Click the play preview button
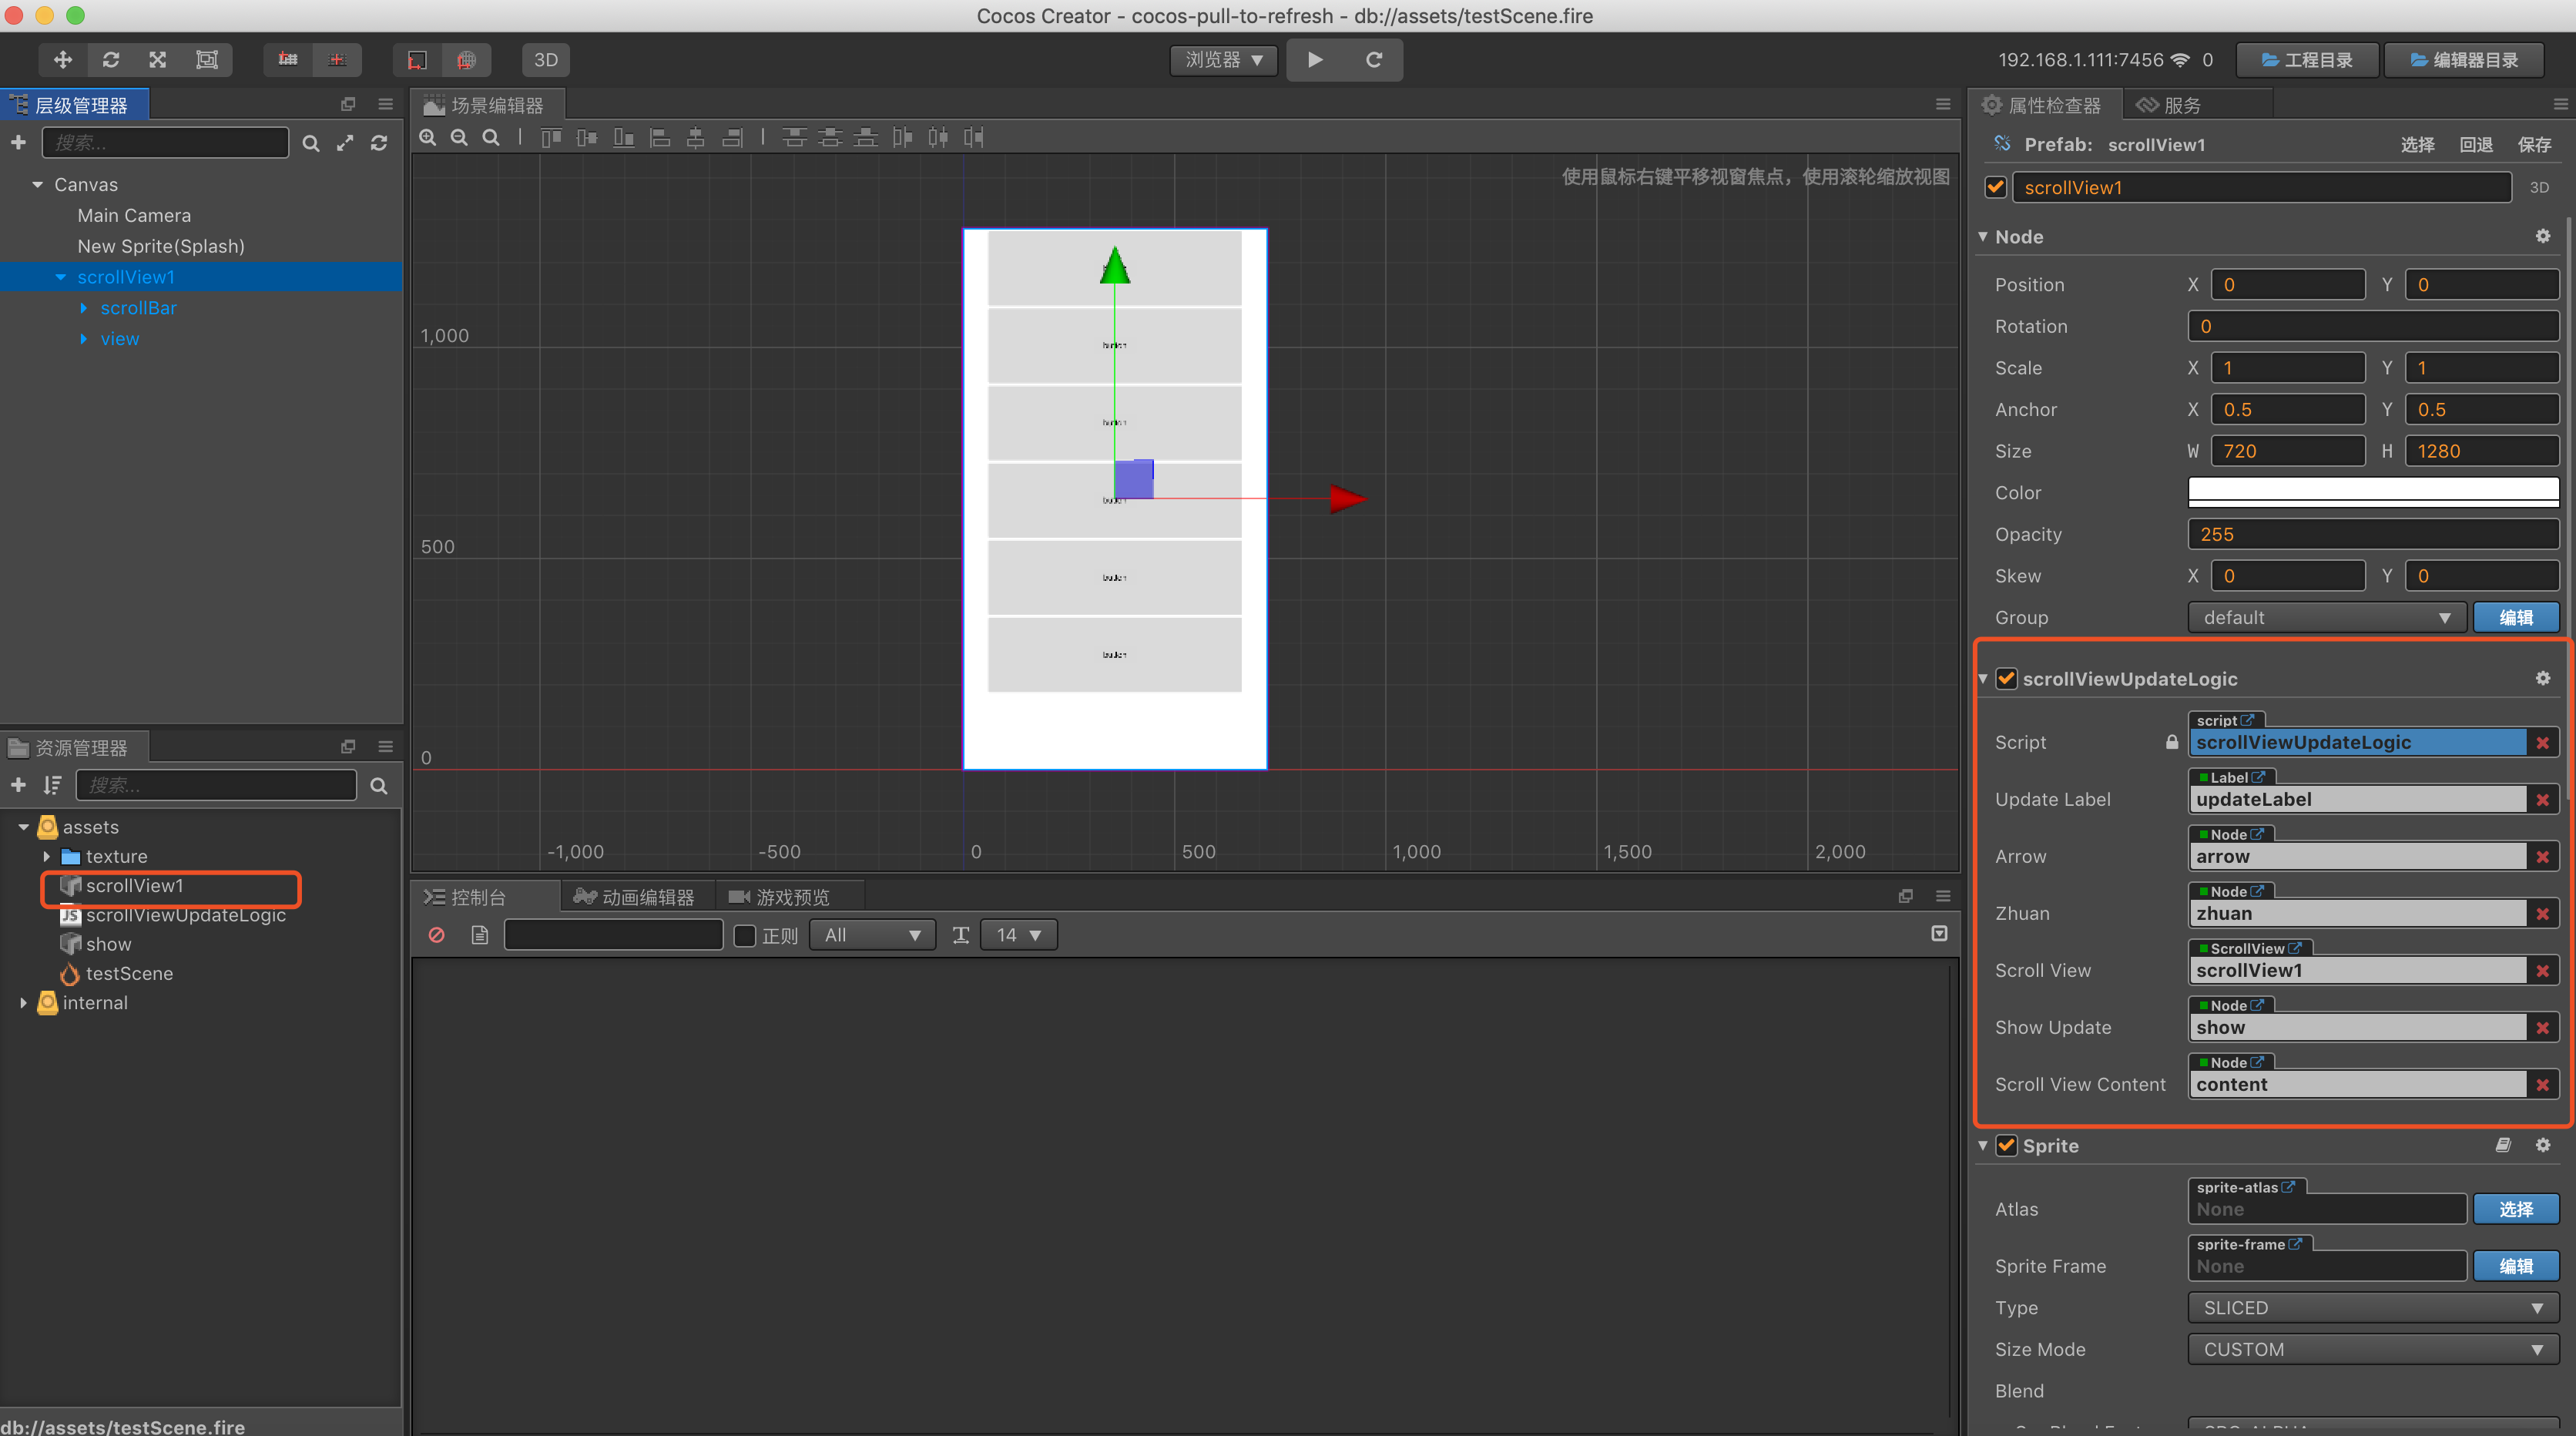This screenshot has width=2576, height=1436. [x=1315, y=60]
